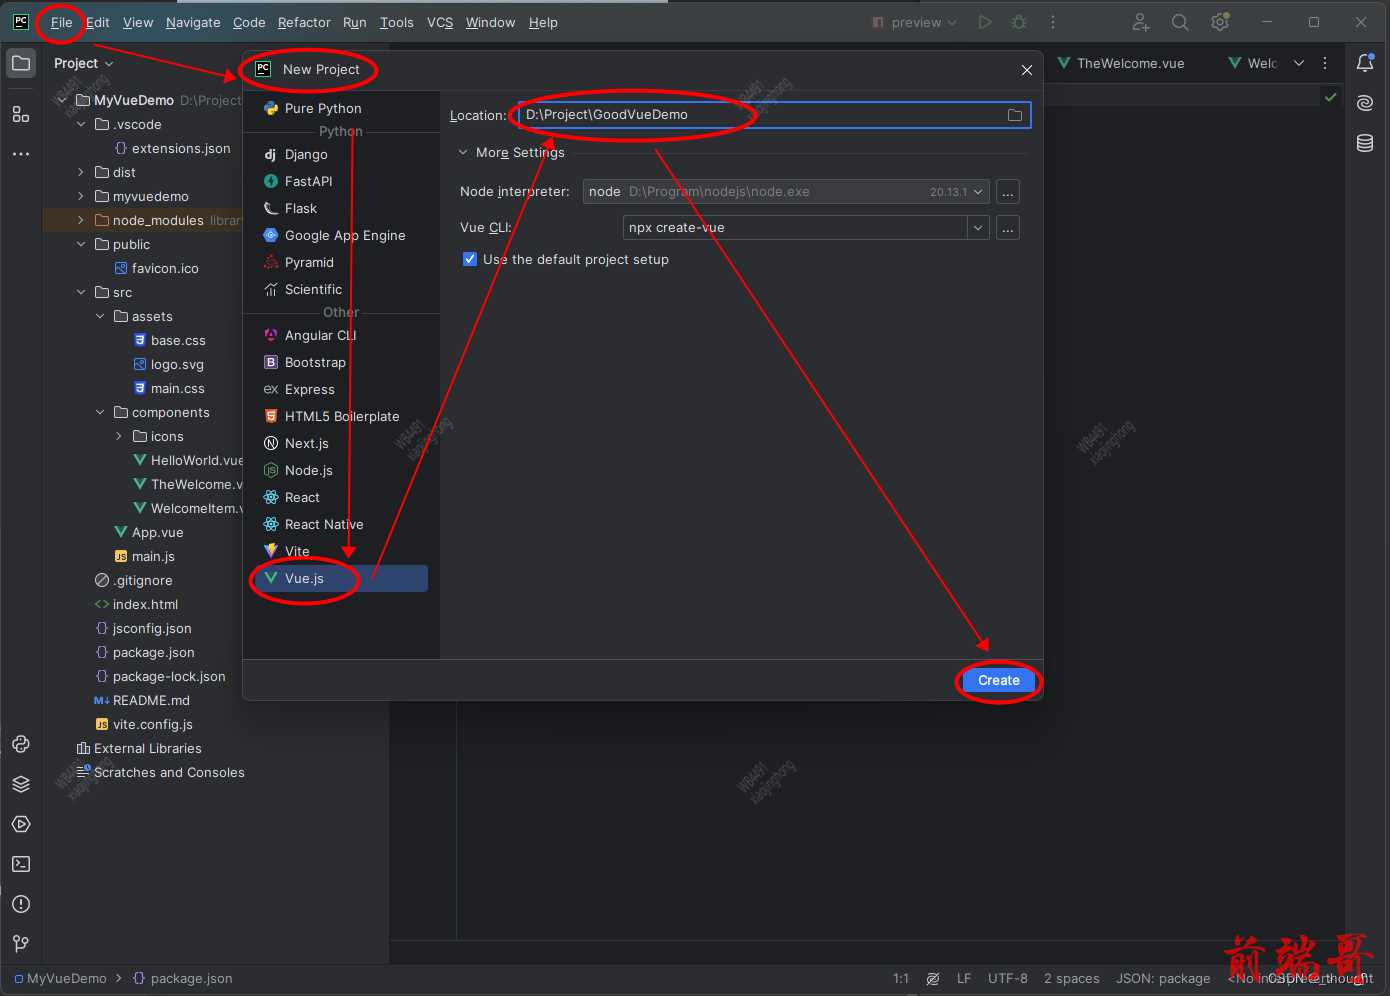Toggle Use the default project setup checkbox
This screenshot has height=996, width=1390.
(x=470, y=259)
